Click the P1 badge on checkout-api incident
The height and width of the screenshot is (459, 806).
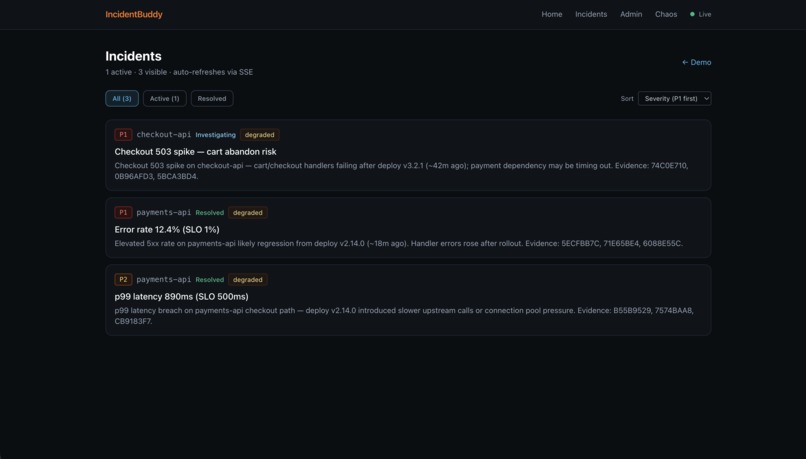pyautogui.click(x=123, y=135)
